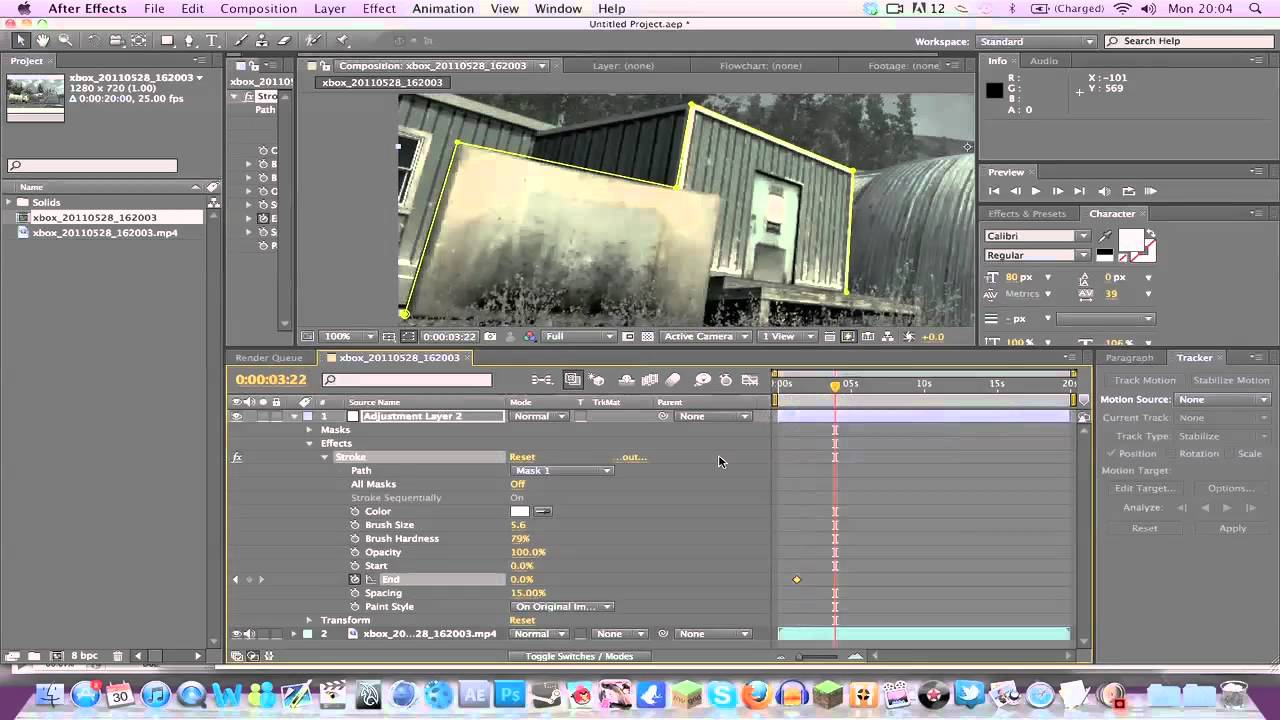This screenshot has height=720, width=1280.
Task: Select the Zoom magnifier tool
Action: tap(65, 41)
